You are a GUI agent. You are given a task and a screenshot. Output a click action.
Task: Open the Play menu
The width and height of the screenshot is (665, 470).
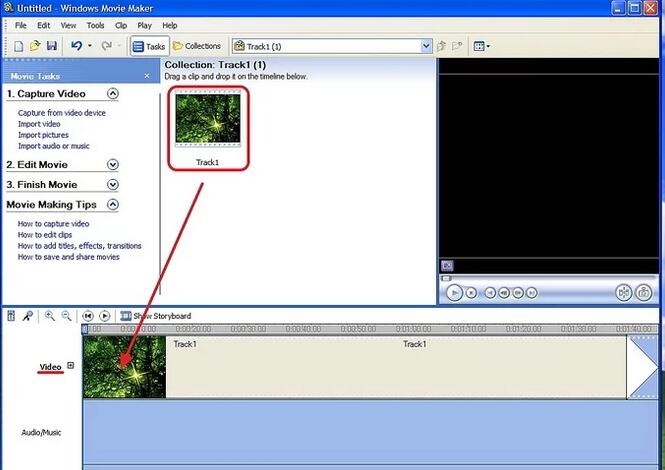[x=144, y=25]
